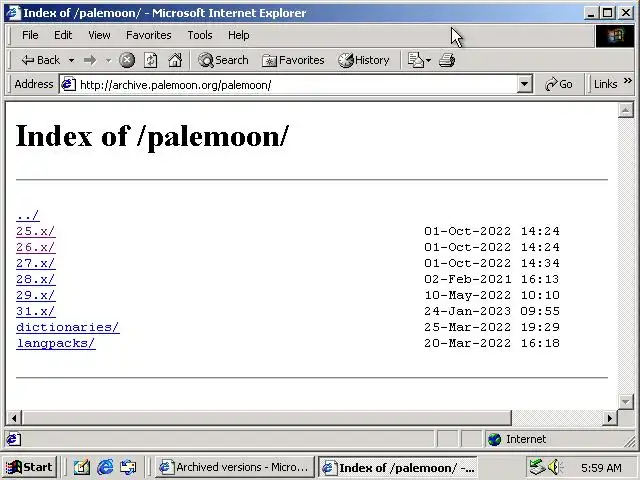
Task: Print the page with Print icon
Action: [x=447, y=60]
